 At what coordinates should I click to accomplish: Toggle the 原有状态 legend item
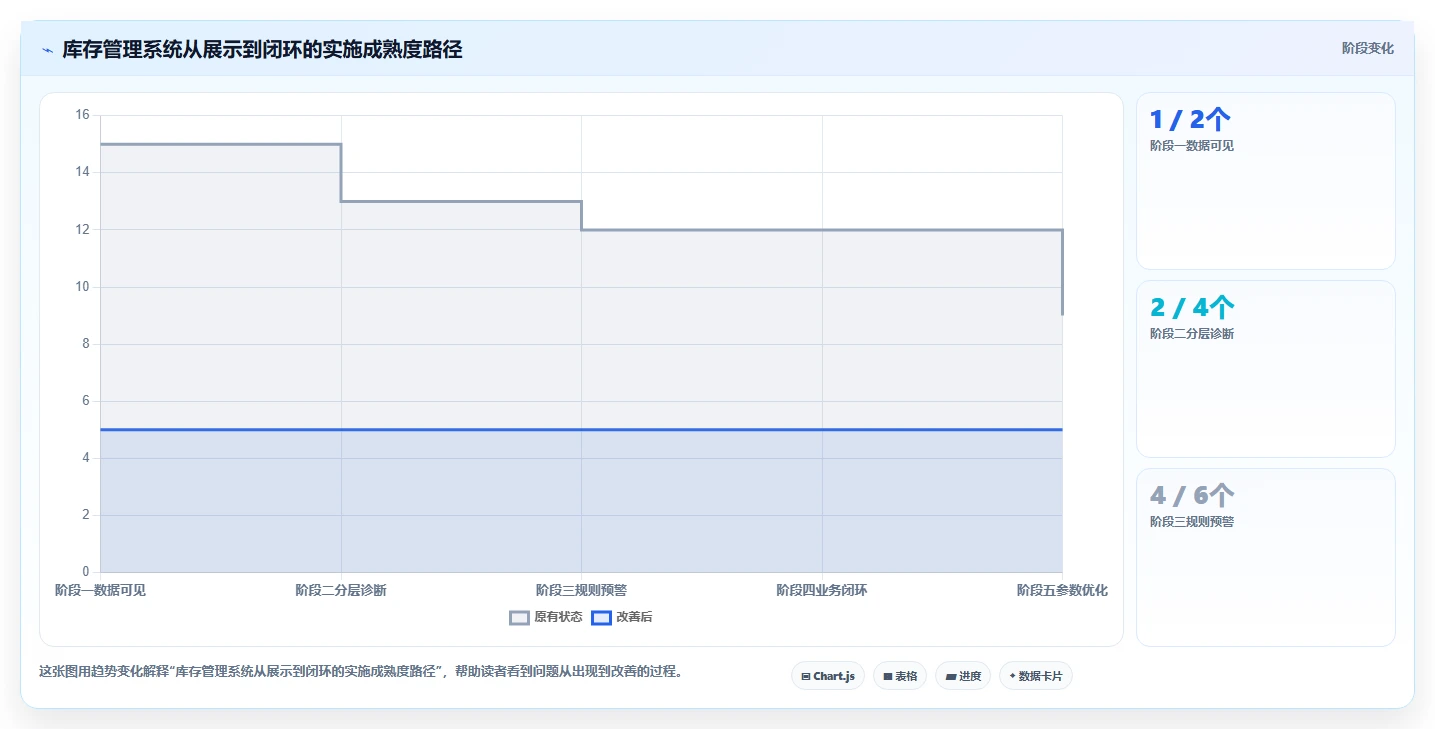click(545, 617)
